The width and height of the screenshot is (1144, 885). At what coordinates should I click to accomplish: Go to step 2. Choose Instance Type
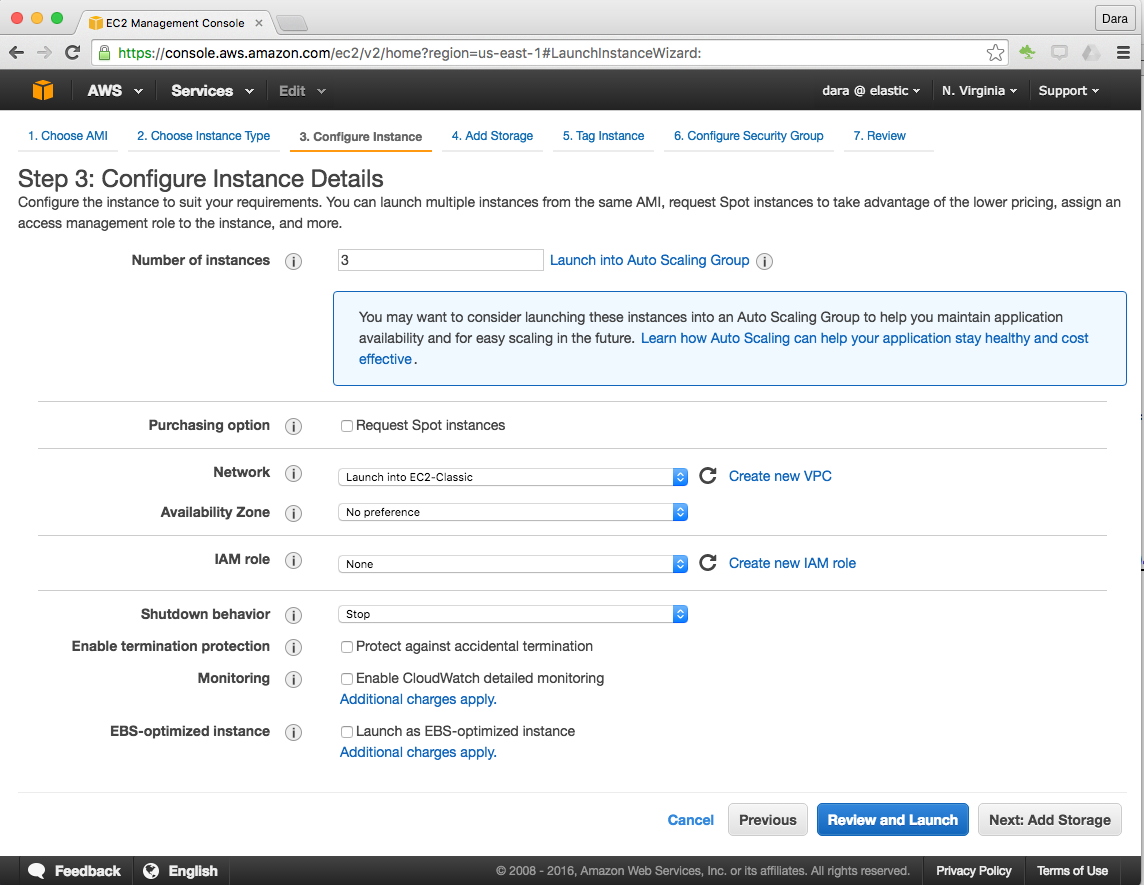[204, 136]
